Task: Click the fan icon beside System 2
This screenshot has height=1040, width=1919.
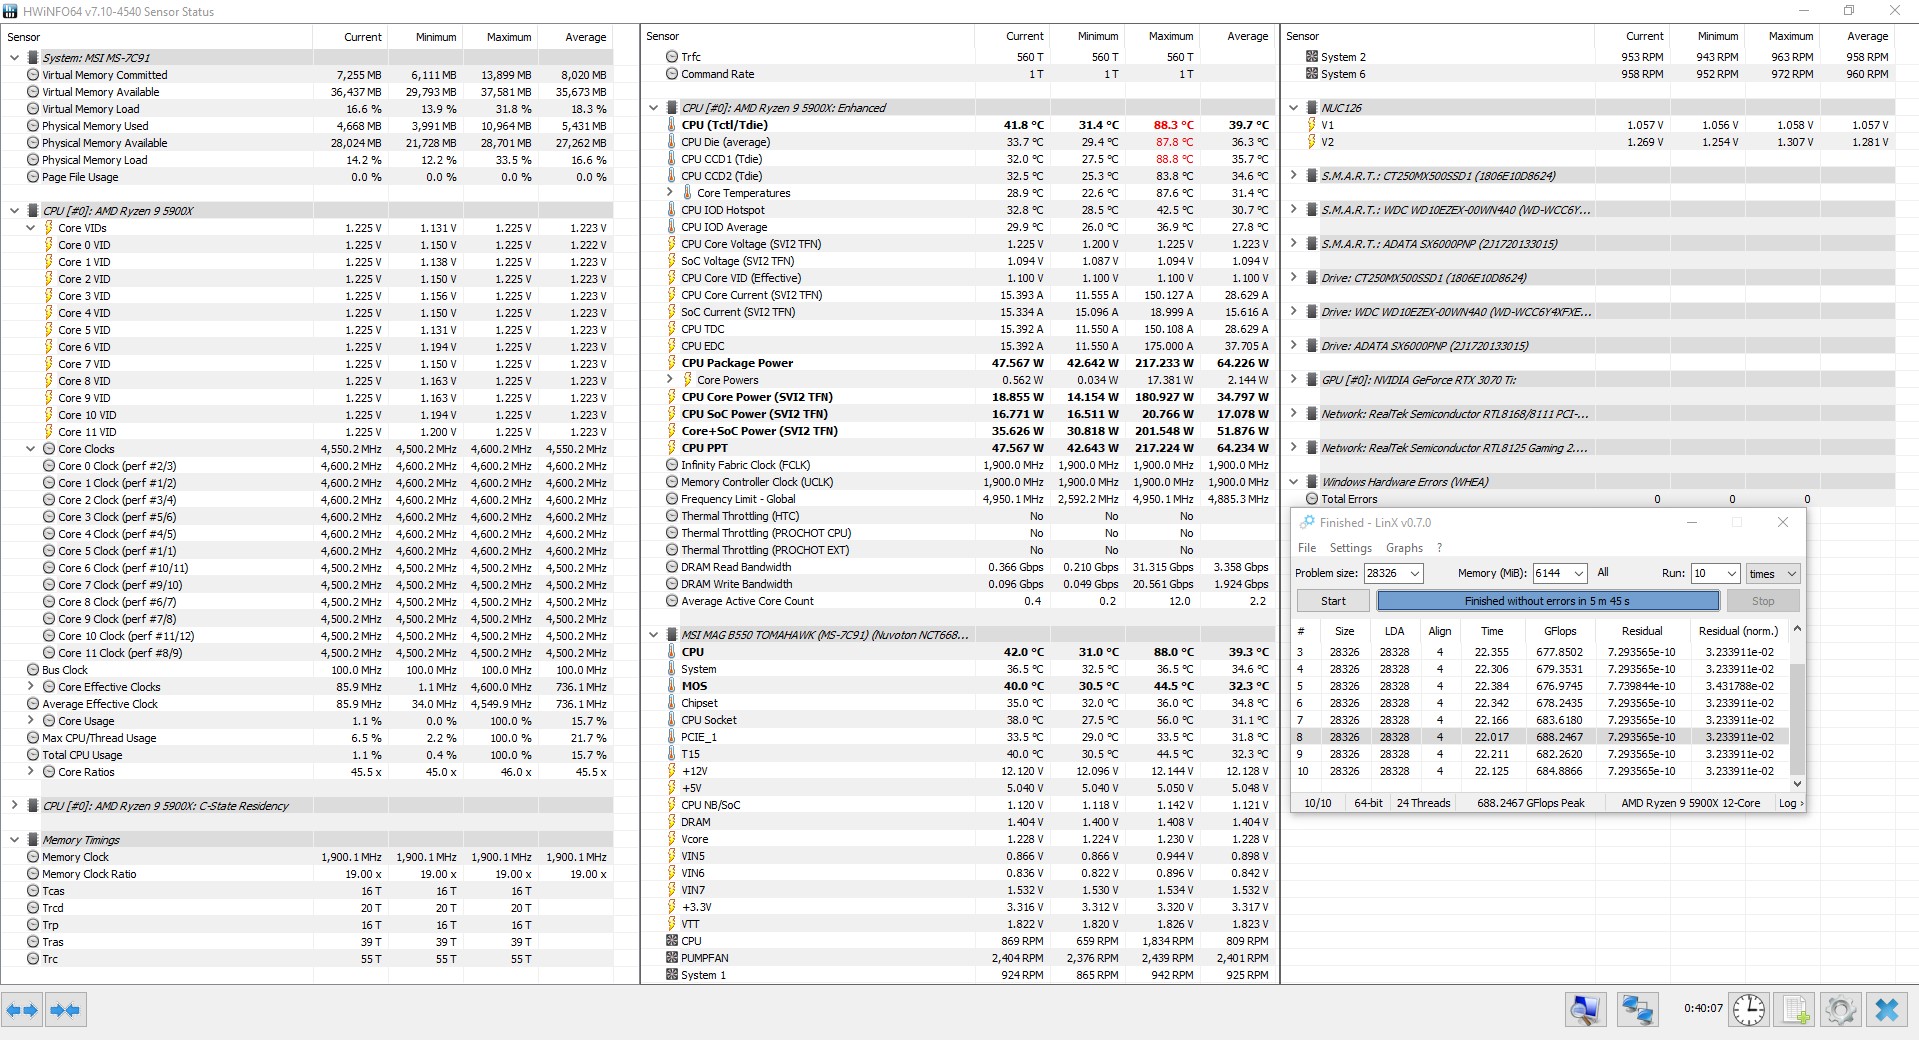Action: [x=1312, y=57]
